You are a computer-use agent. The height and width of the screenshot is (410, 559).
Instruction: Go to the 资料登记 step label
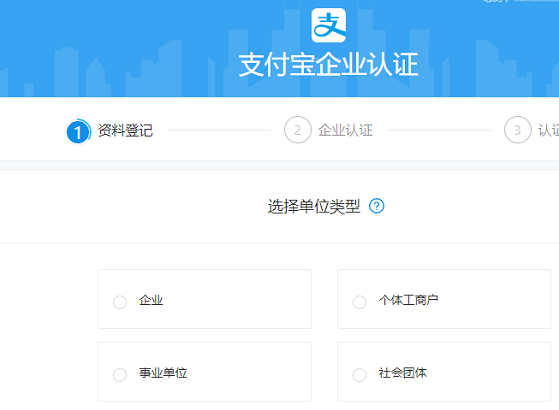tap(125, 130)
